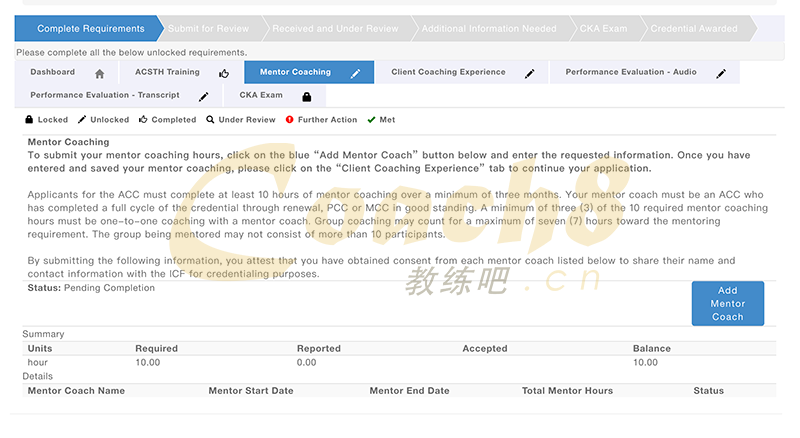The height and width of the screenshot is (438, 800).
Task: Click pencil icon beside Performance Evaluation - Transcript
Action: click(204, 97)
